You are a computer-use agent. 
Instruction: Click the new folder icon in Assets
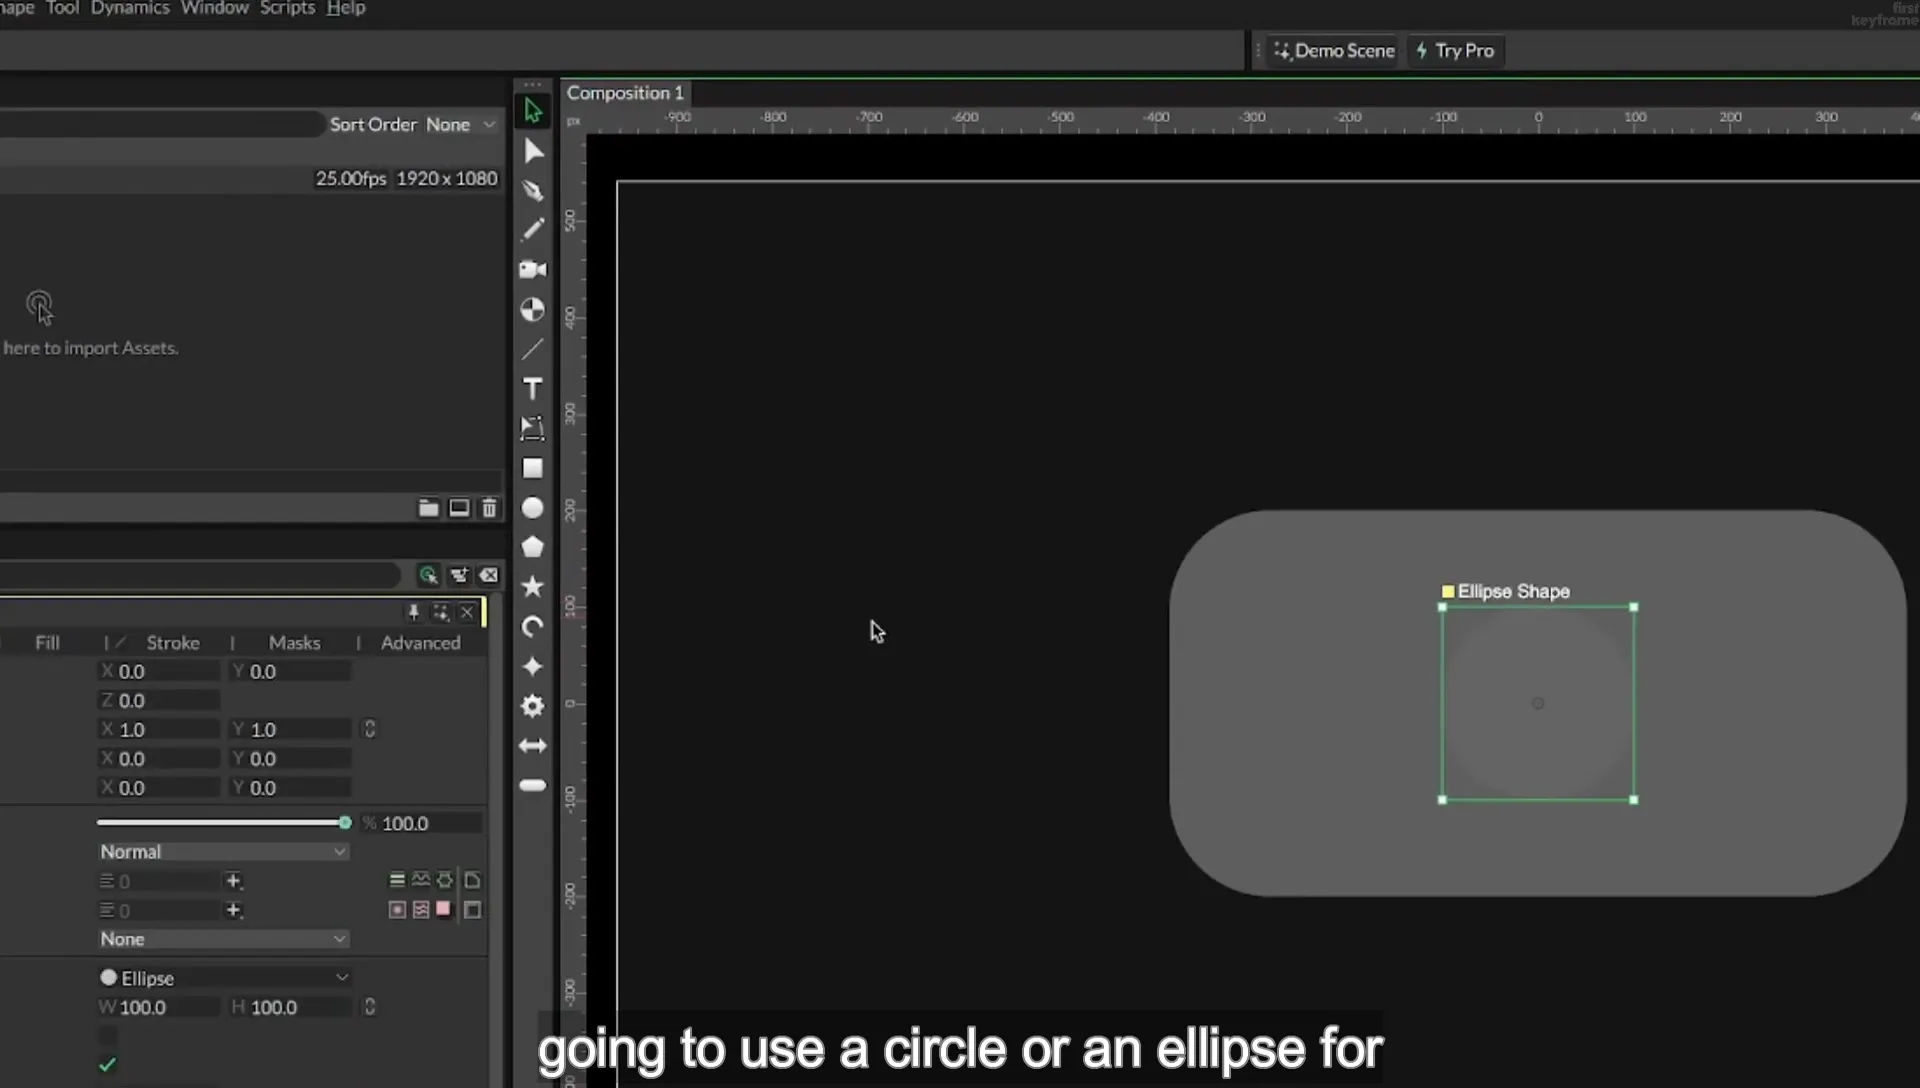click(x=428, y=508)
